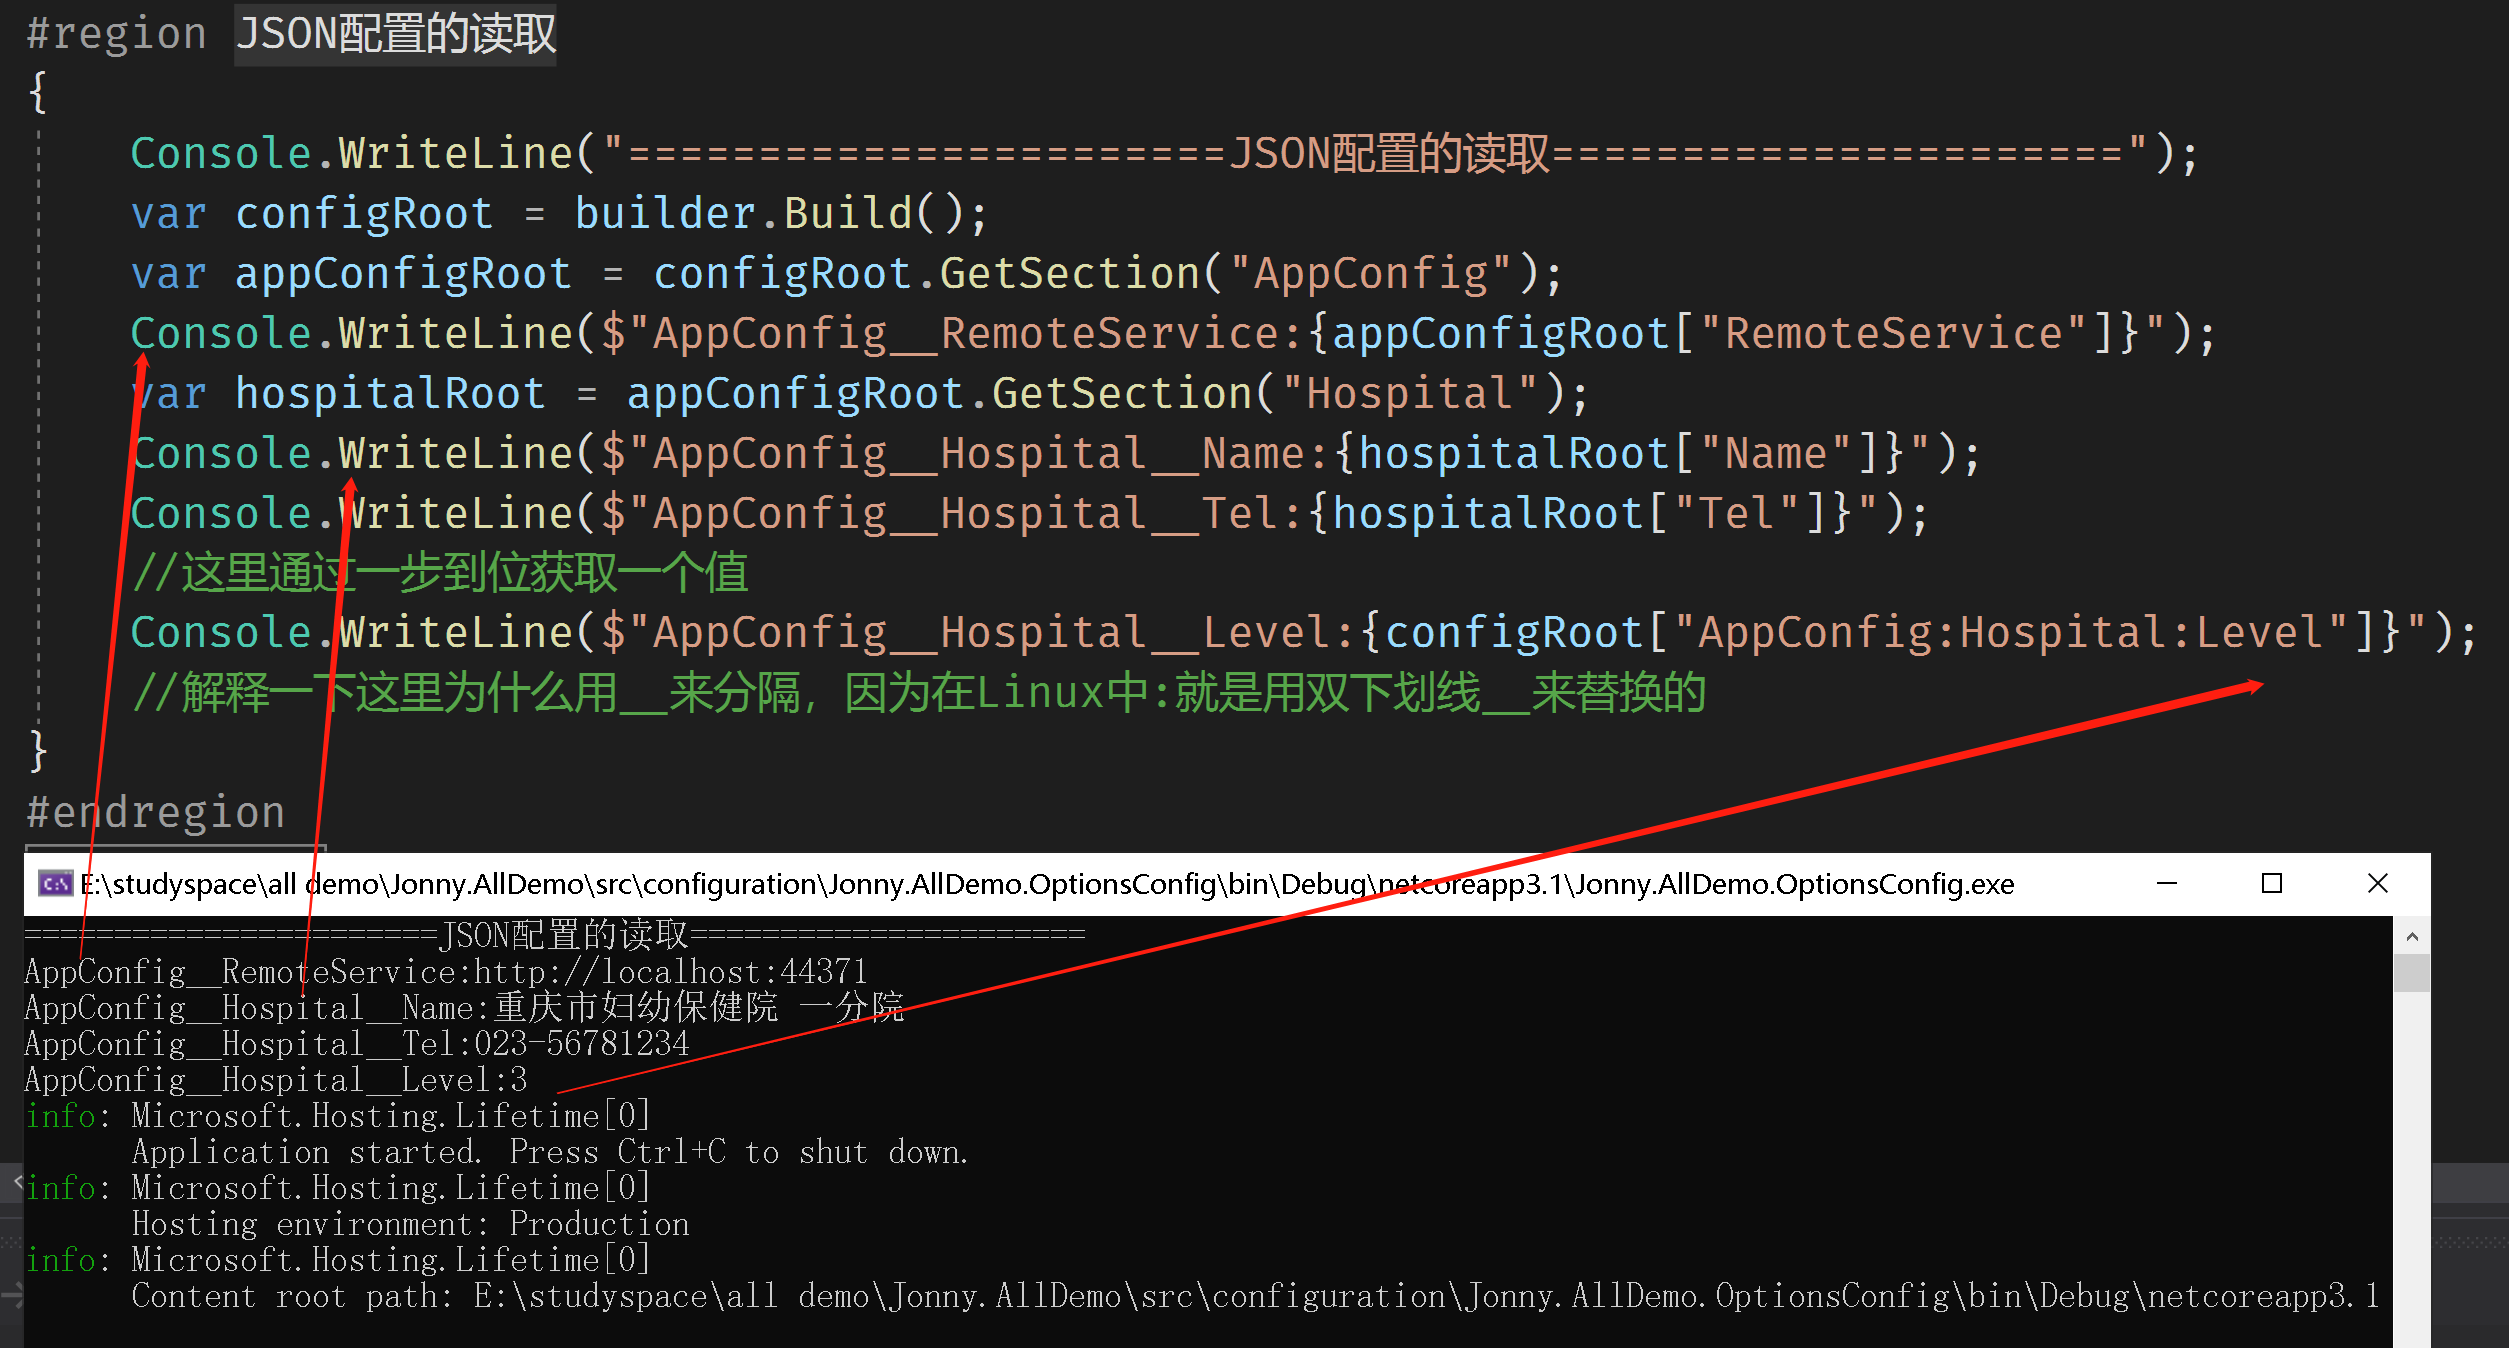Click 'var hospitalRoot' declaration
Screen dimensions: 2509x1348
(x=338, y=393)
